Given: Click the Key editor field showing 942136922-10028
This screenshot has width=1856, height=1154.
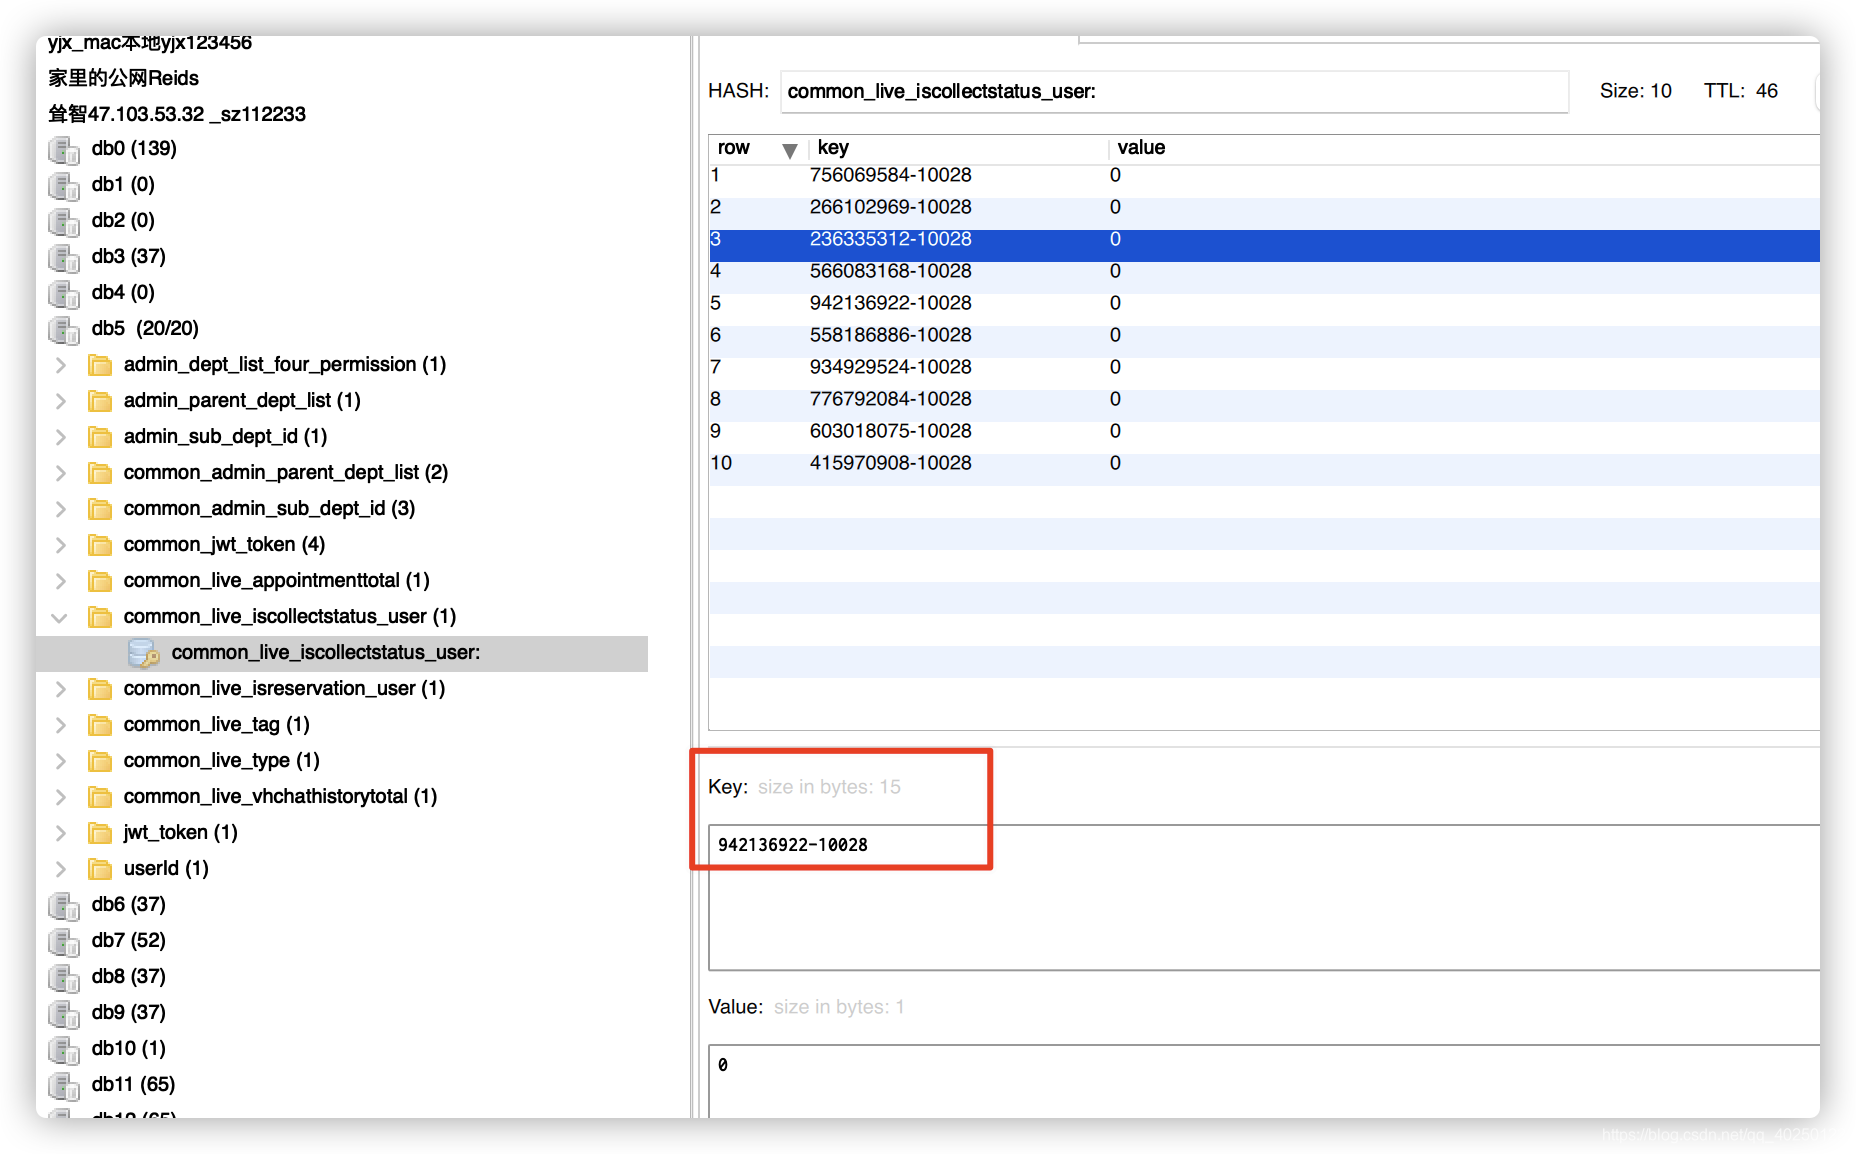Looking at the screenshot, I should (1264, 897).
